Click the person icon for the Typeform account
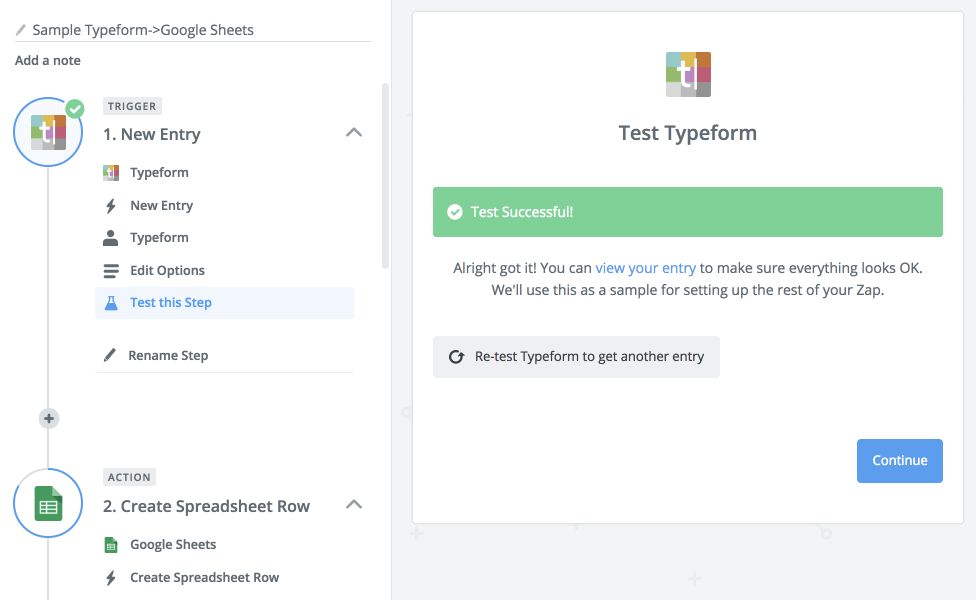 [x=111, y=238]
